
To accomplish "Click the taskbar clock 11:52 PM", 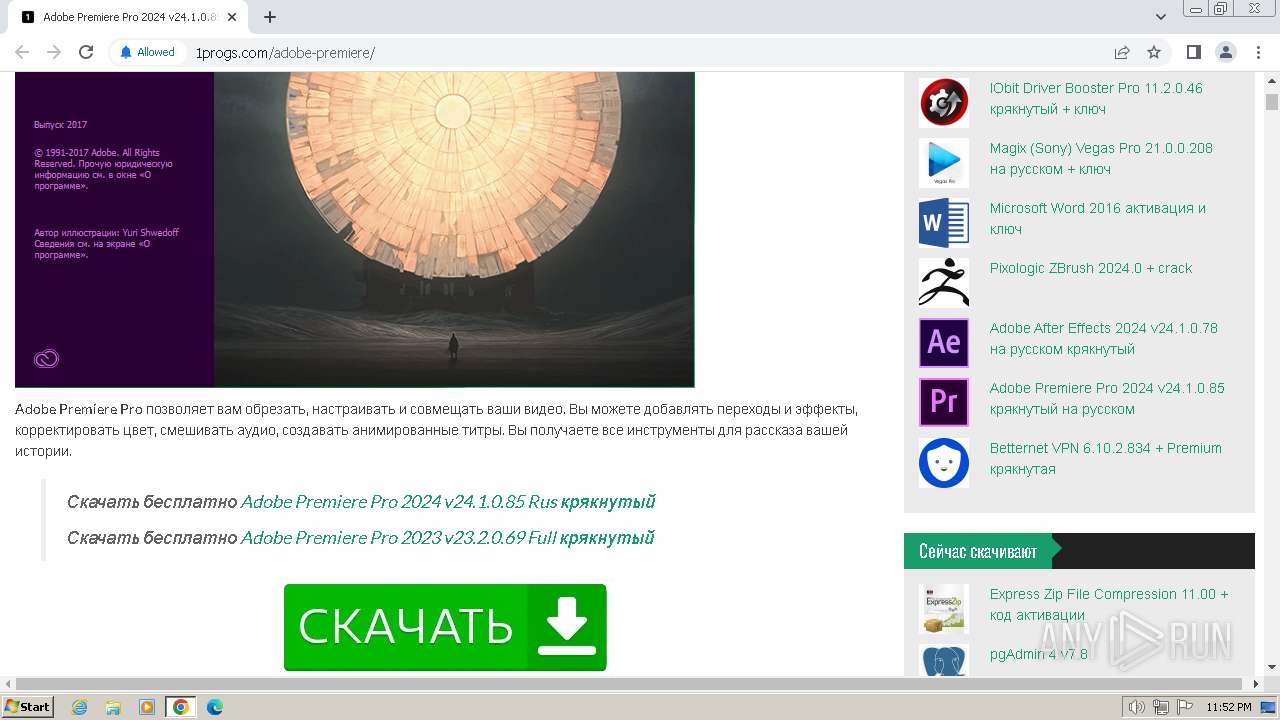I will click(1229, 707).
